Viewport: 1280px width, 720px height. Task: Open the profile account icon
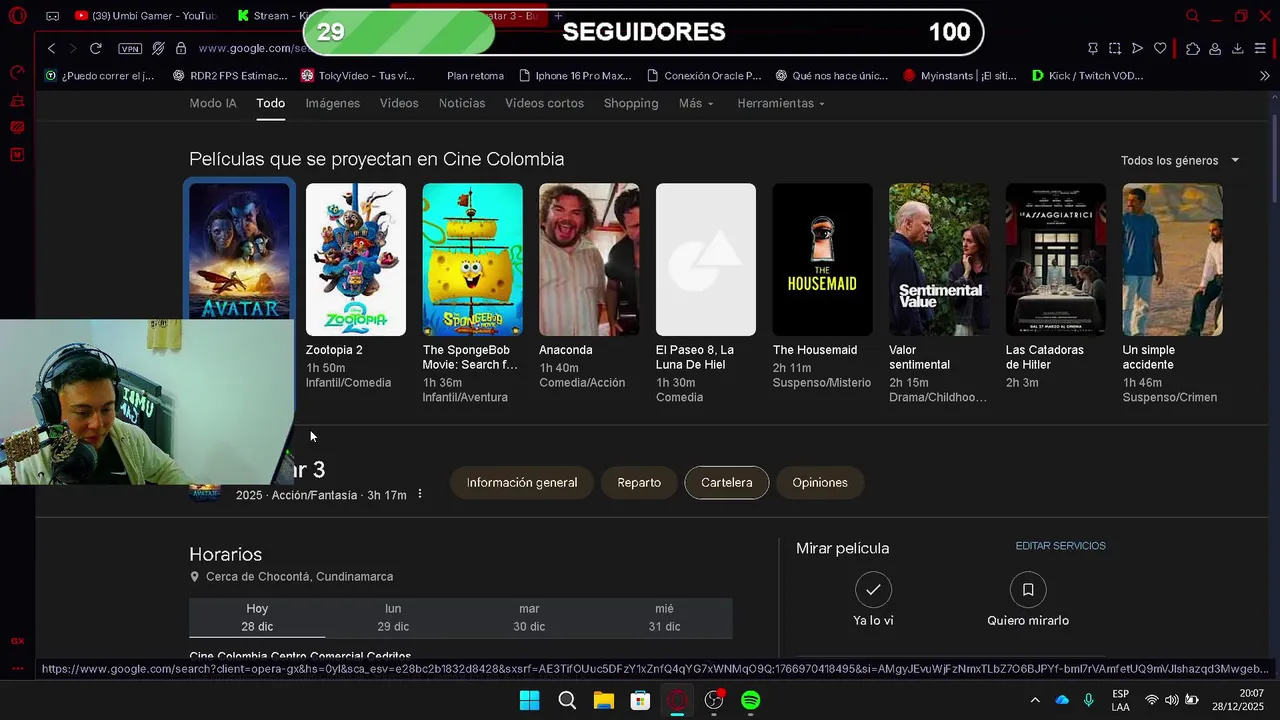1215,48
